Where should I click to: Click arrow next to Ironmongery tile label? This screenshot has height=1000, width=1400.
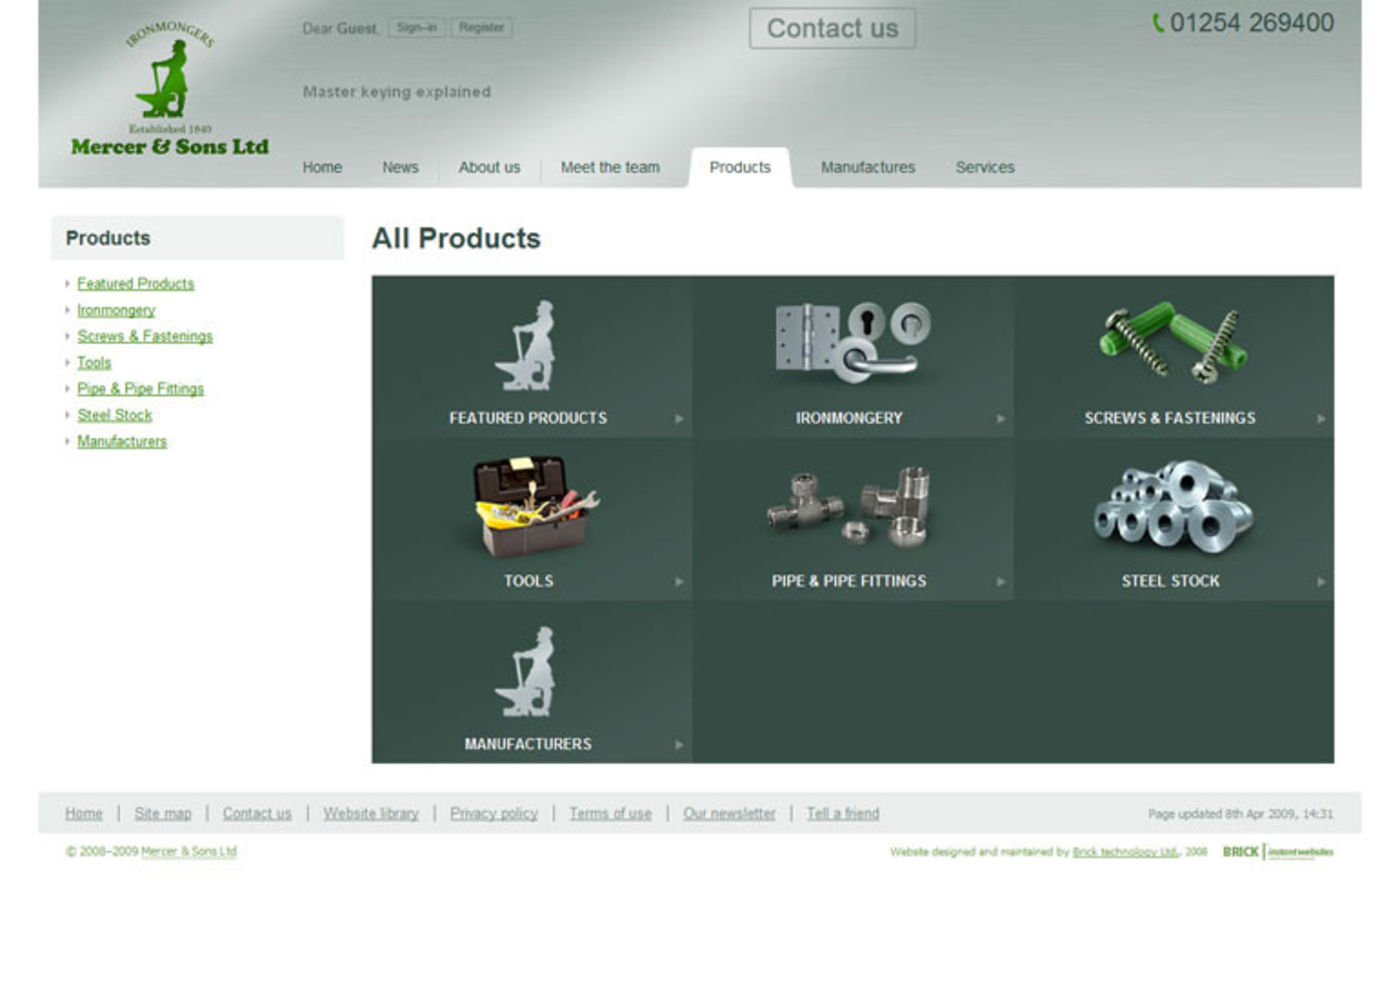(1000, 419)
